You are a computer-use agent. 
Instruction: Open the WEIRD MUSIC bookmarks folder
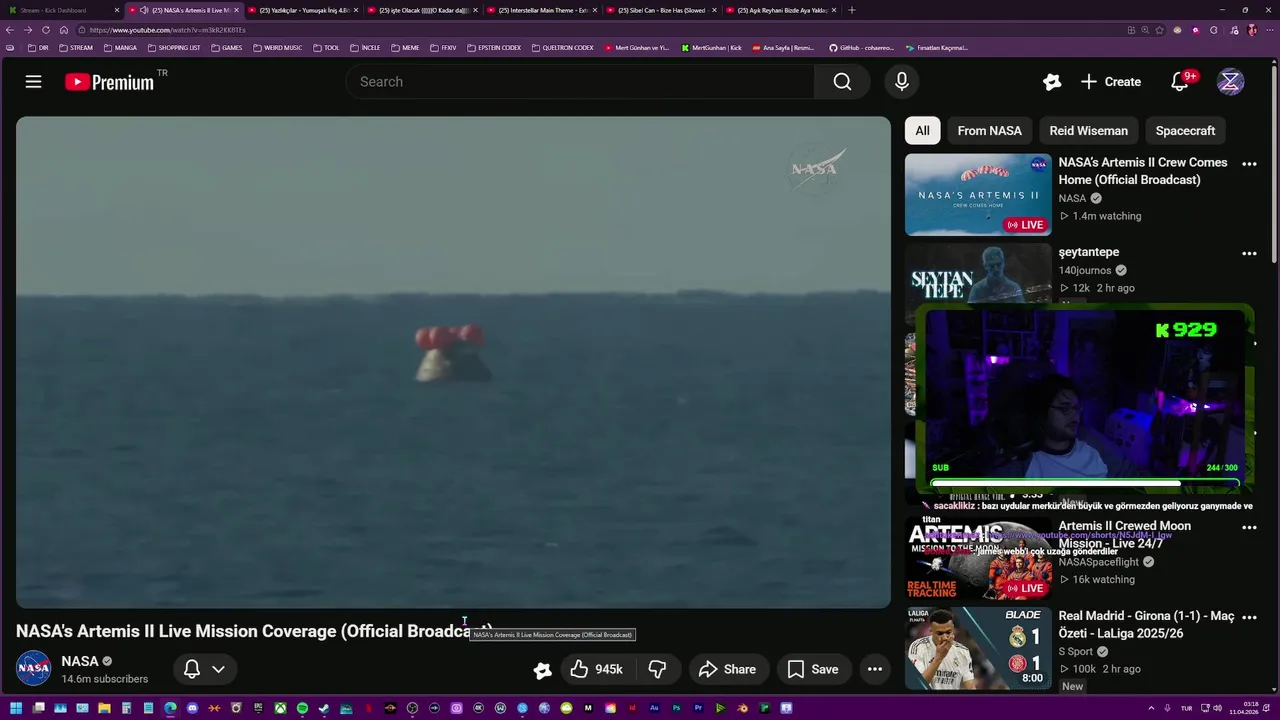pyautogui.click(x=277, y=48)
